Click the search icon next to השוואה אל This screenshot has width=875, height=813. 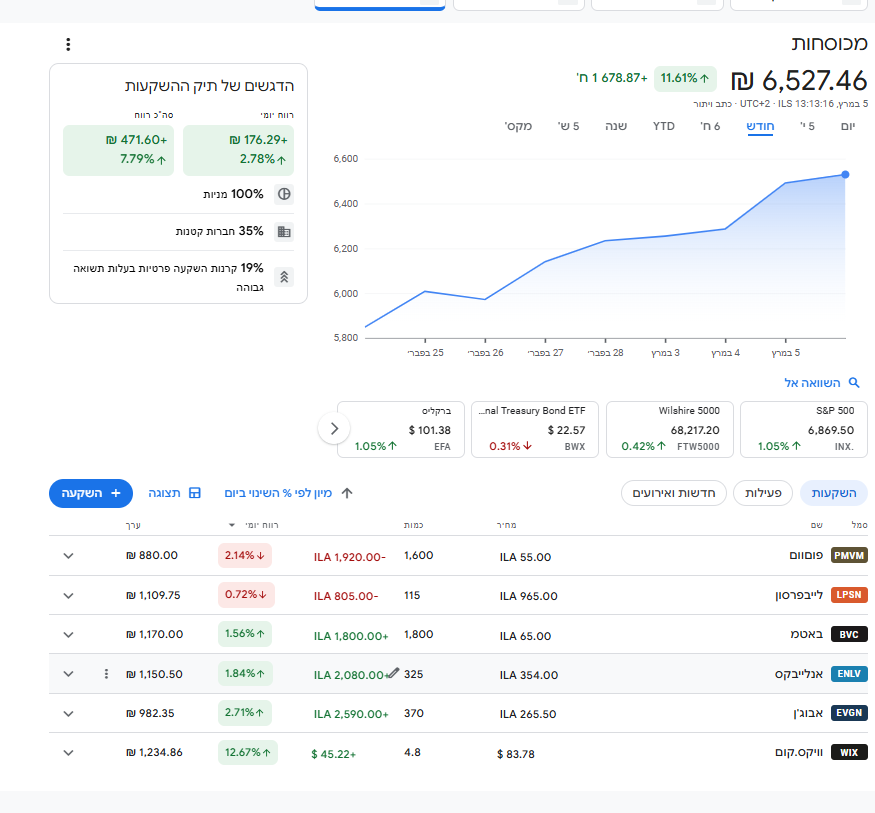coord(853,383)
